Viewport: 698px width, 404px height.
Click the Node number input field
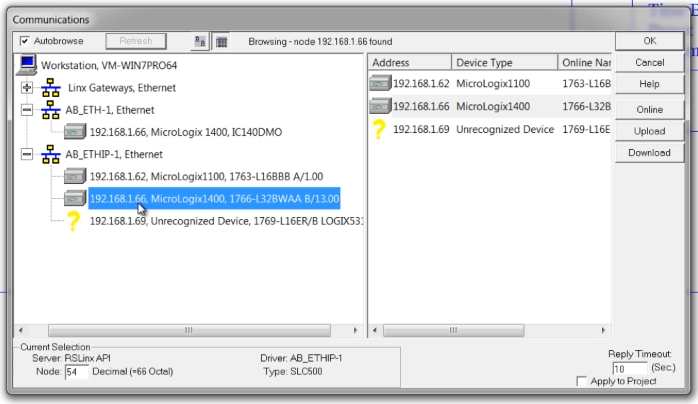pos(76,372)
